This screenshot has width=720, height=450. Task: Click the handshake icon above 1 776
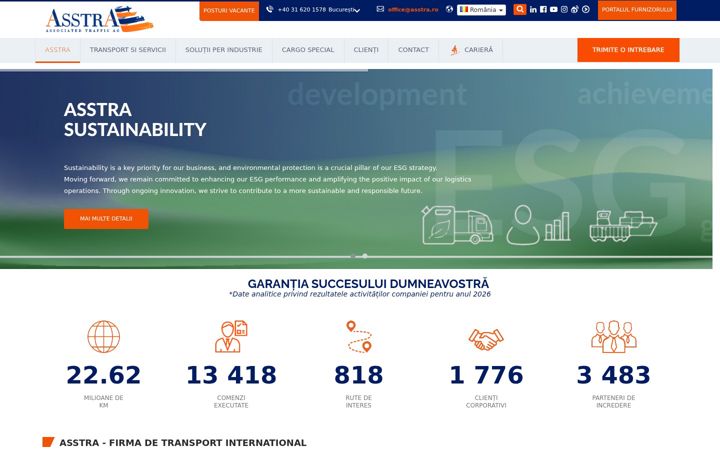point(486,339)
